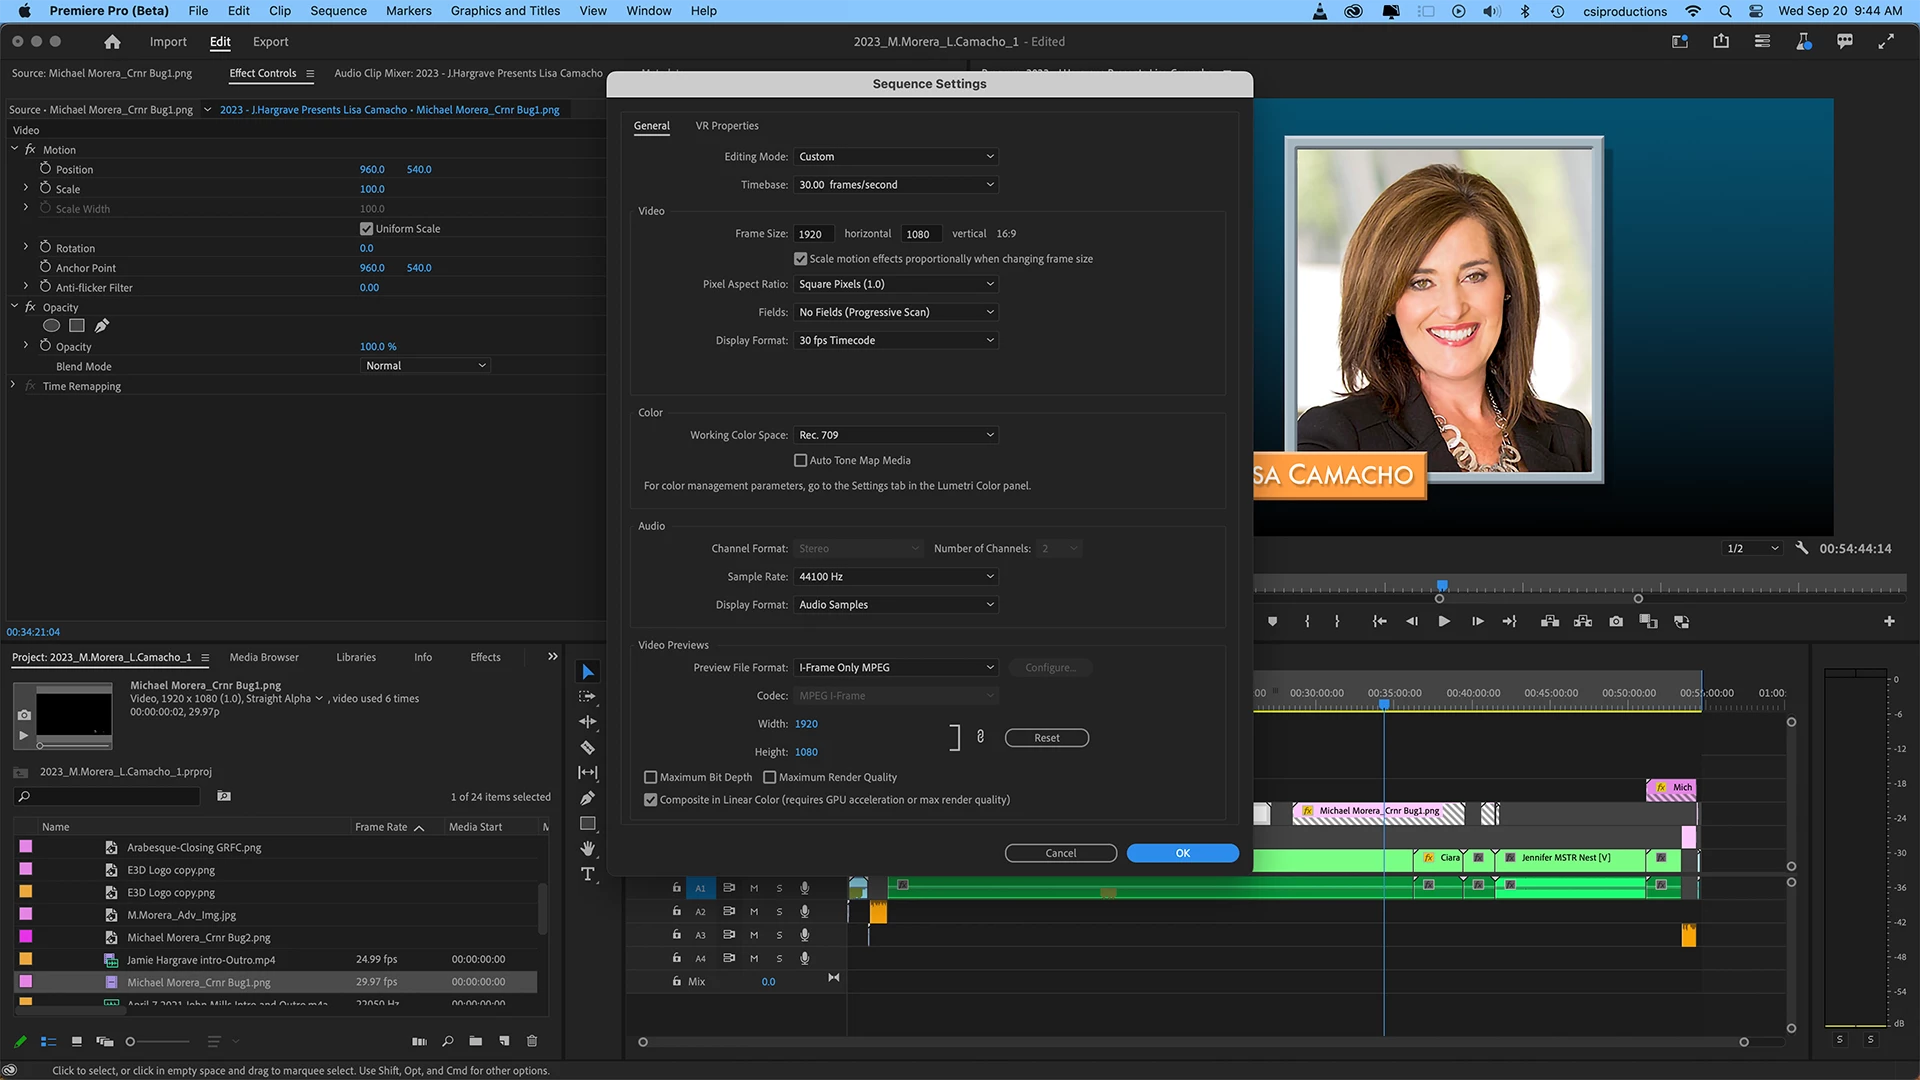Select the Pen tool in toolbar
Screen dimensions: 1920x1080
(x=588, y=798)
